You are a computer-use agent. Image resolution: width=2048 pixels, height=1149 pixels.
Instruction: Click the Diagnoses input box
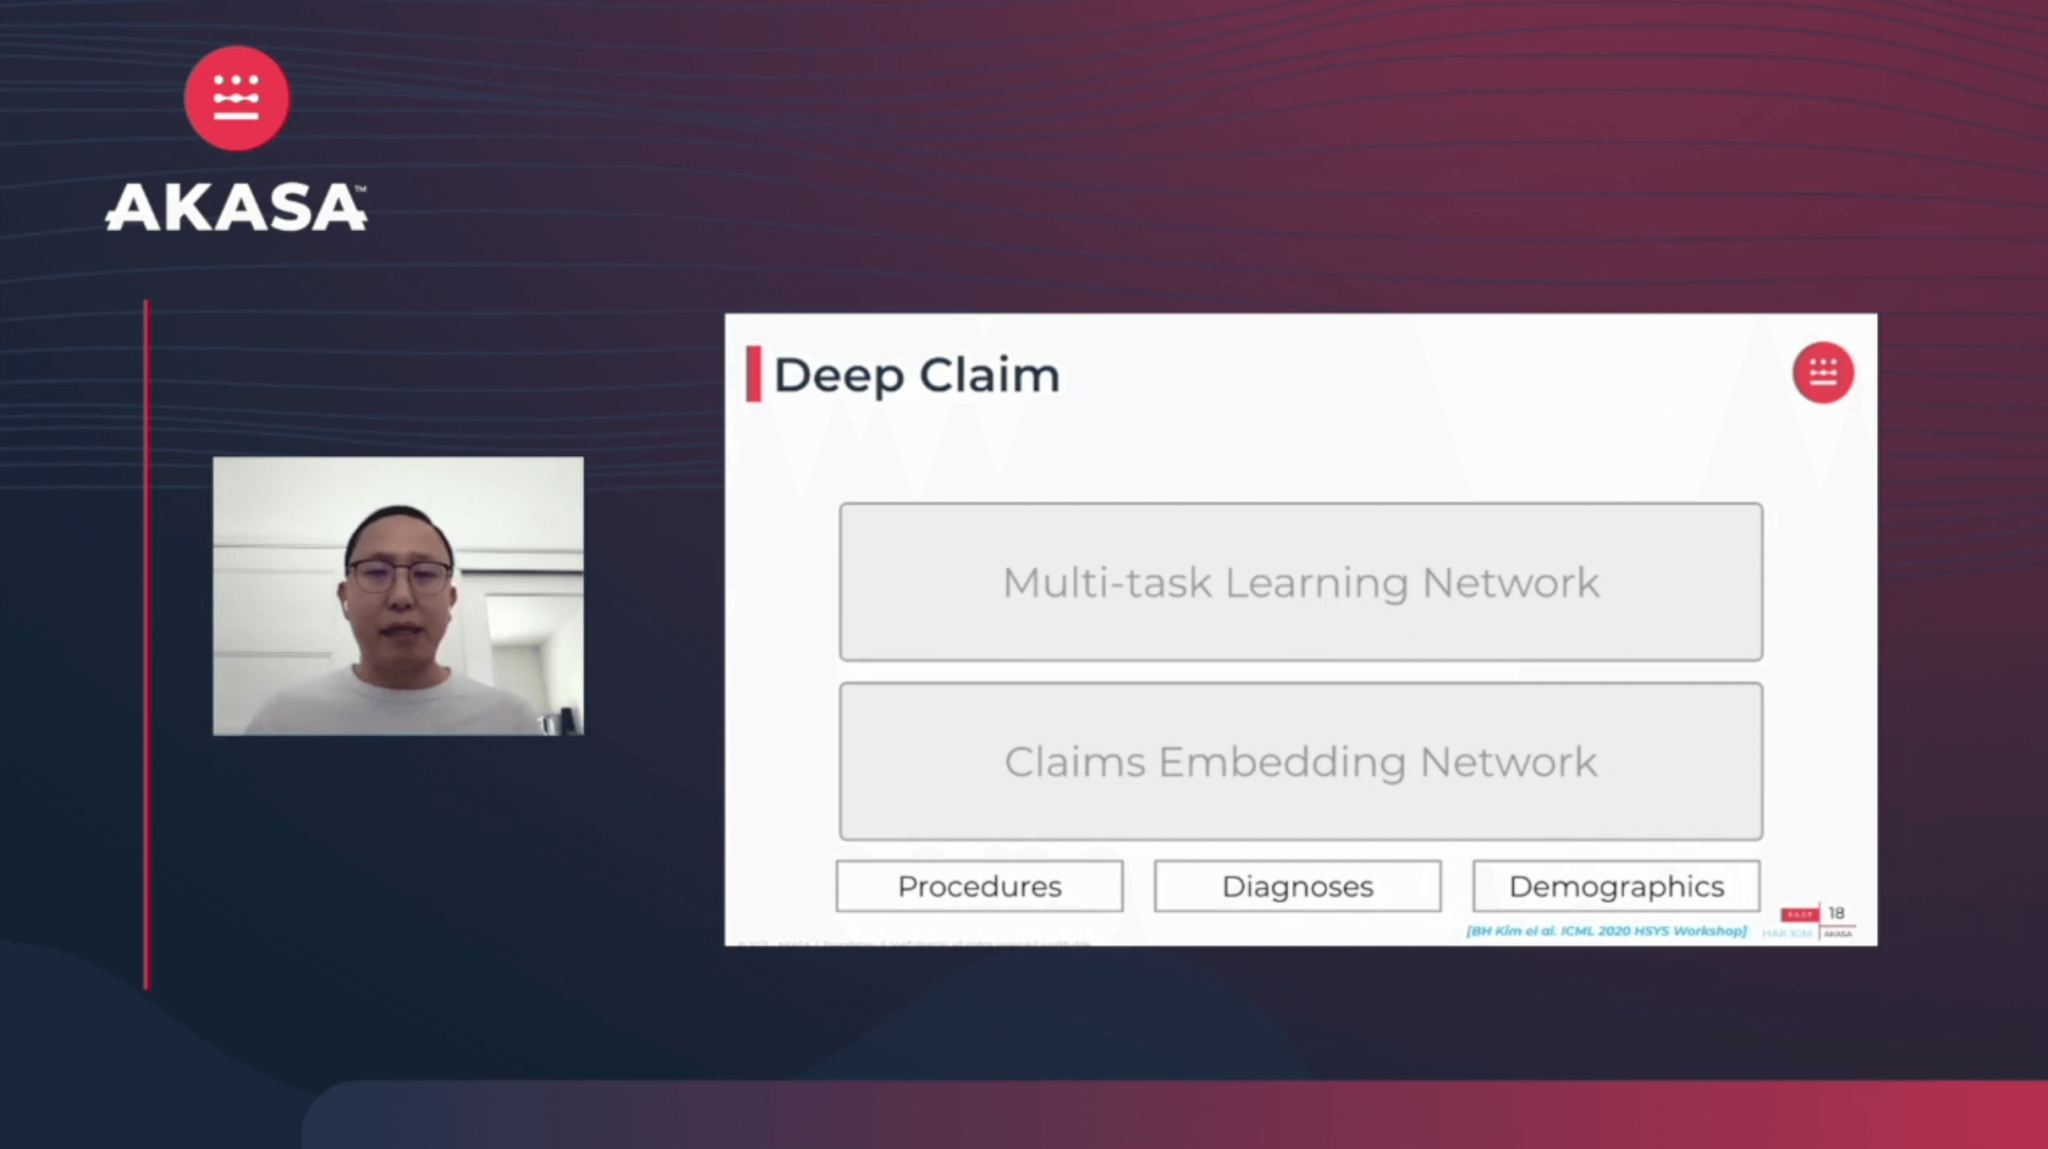(1297, 886)
